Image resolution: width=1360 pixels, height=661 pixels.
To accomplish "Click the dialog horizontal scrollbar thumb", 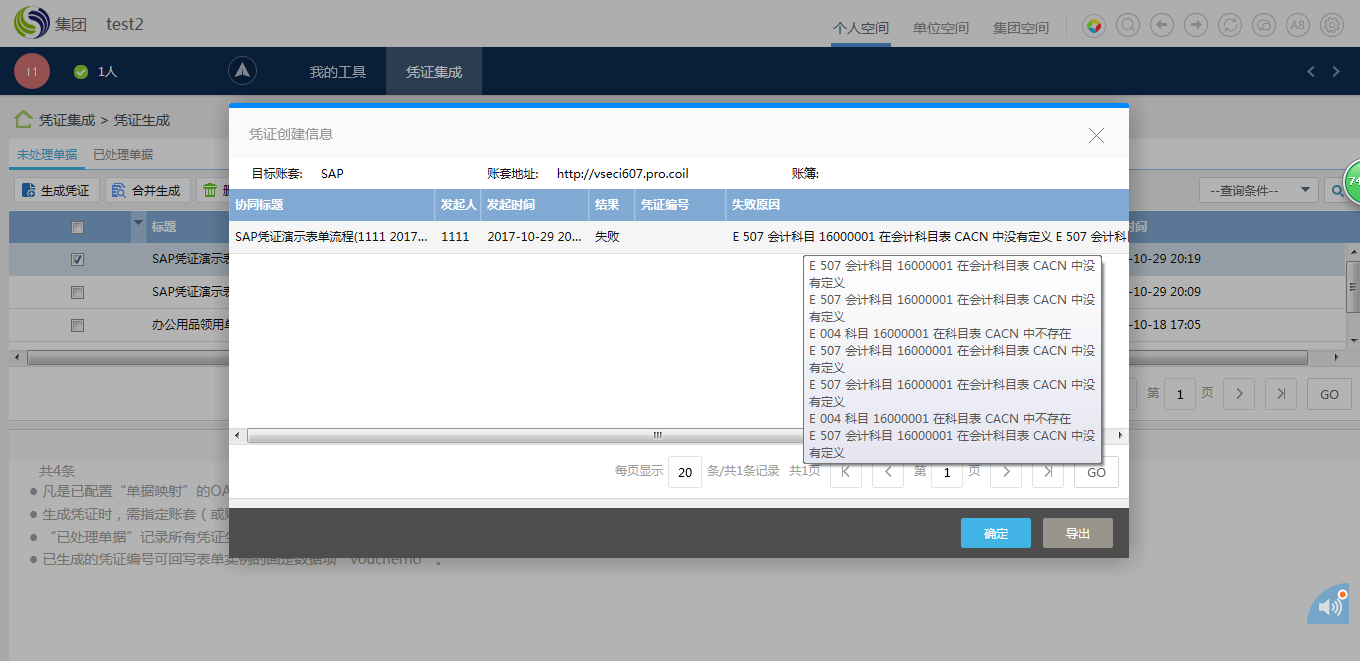I will (657, 435).
